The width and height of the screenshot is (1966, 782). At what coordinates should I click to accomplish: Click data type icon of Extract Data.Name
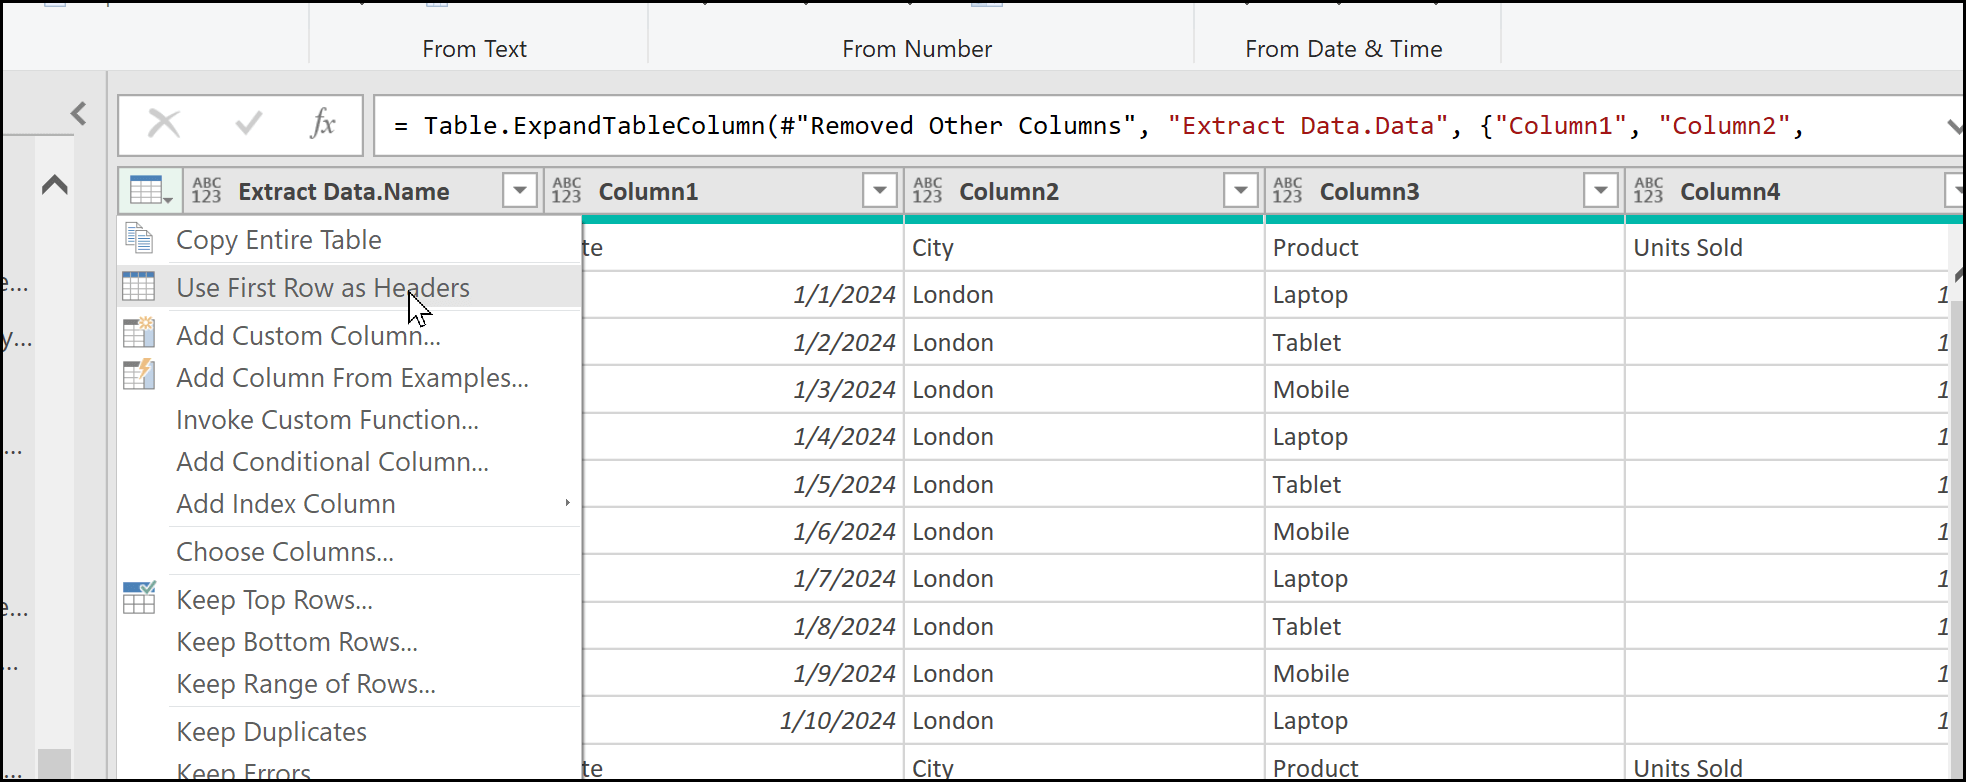point(207,191)
